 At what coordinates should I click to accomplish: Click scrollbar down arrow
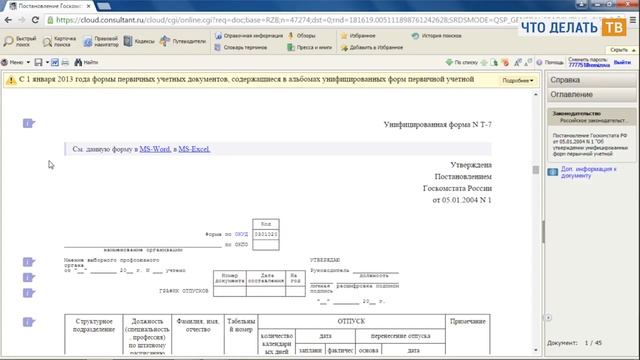point(536,350)
